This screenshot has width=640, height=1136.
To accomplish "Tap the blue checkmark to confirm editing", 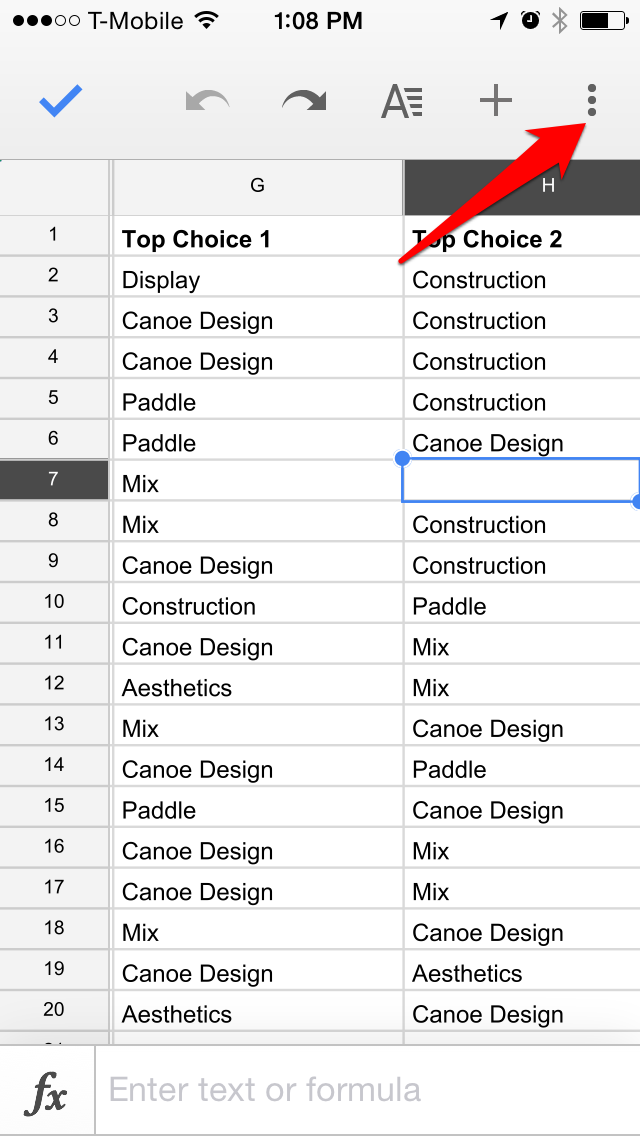I will (61, 101).
